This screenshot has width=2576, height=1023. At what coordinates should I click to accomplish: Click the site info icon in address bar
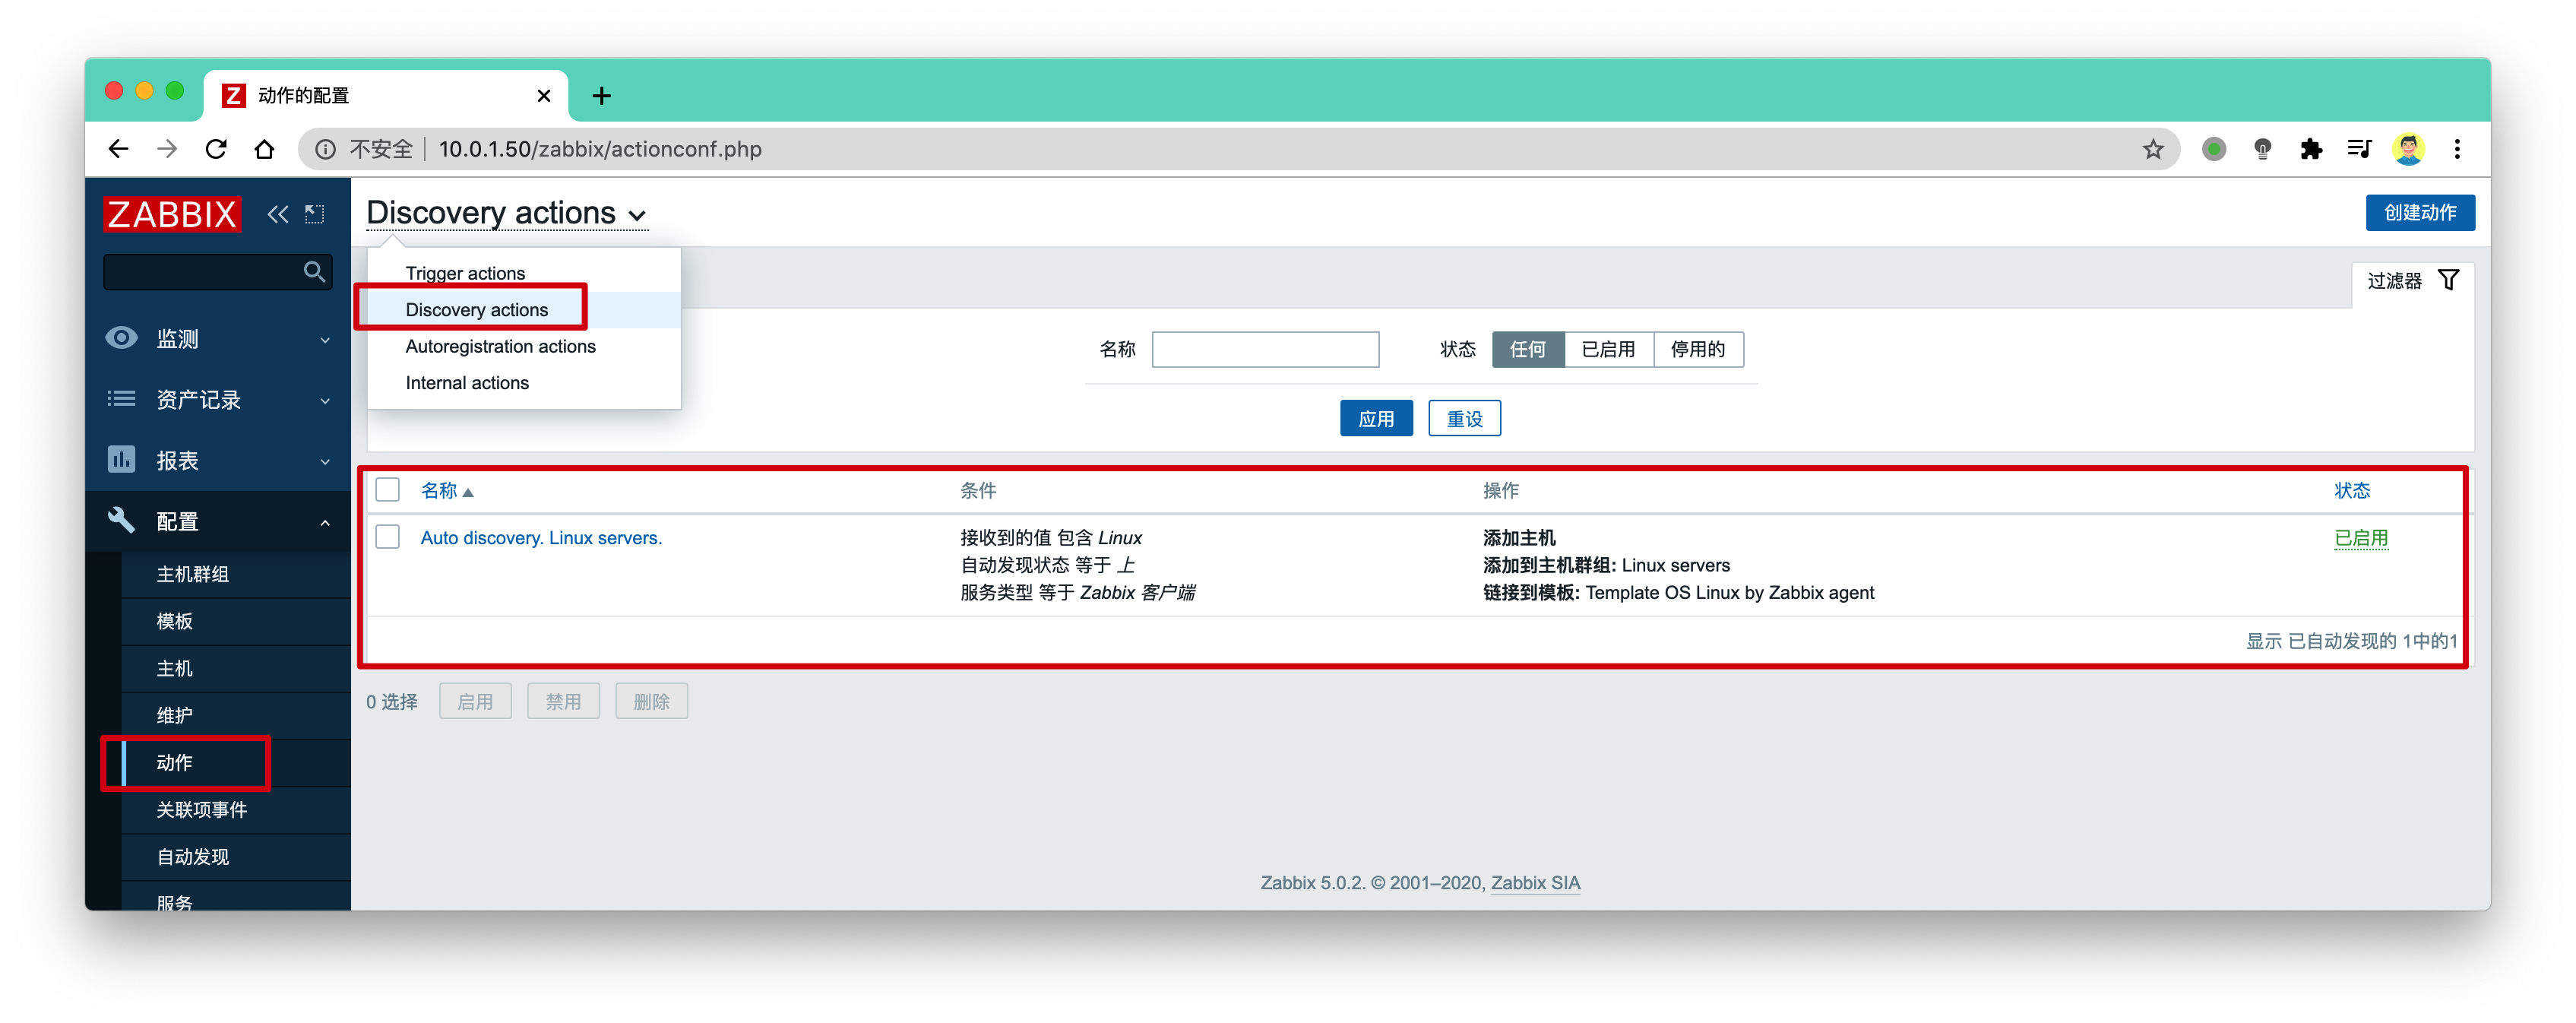325,149
